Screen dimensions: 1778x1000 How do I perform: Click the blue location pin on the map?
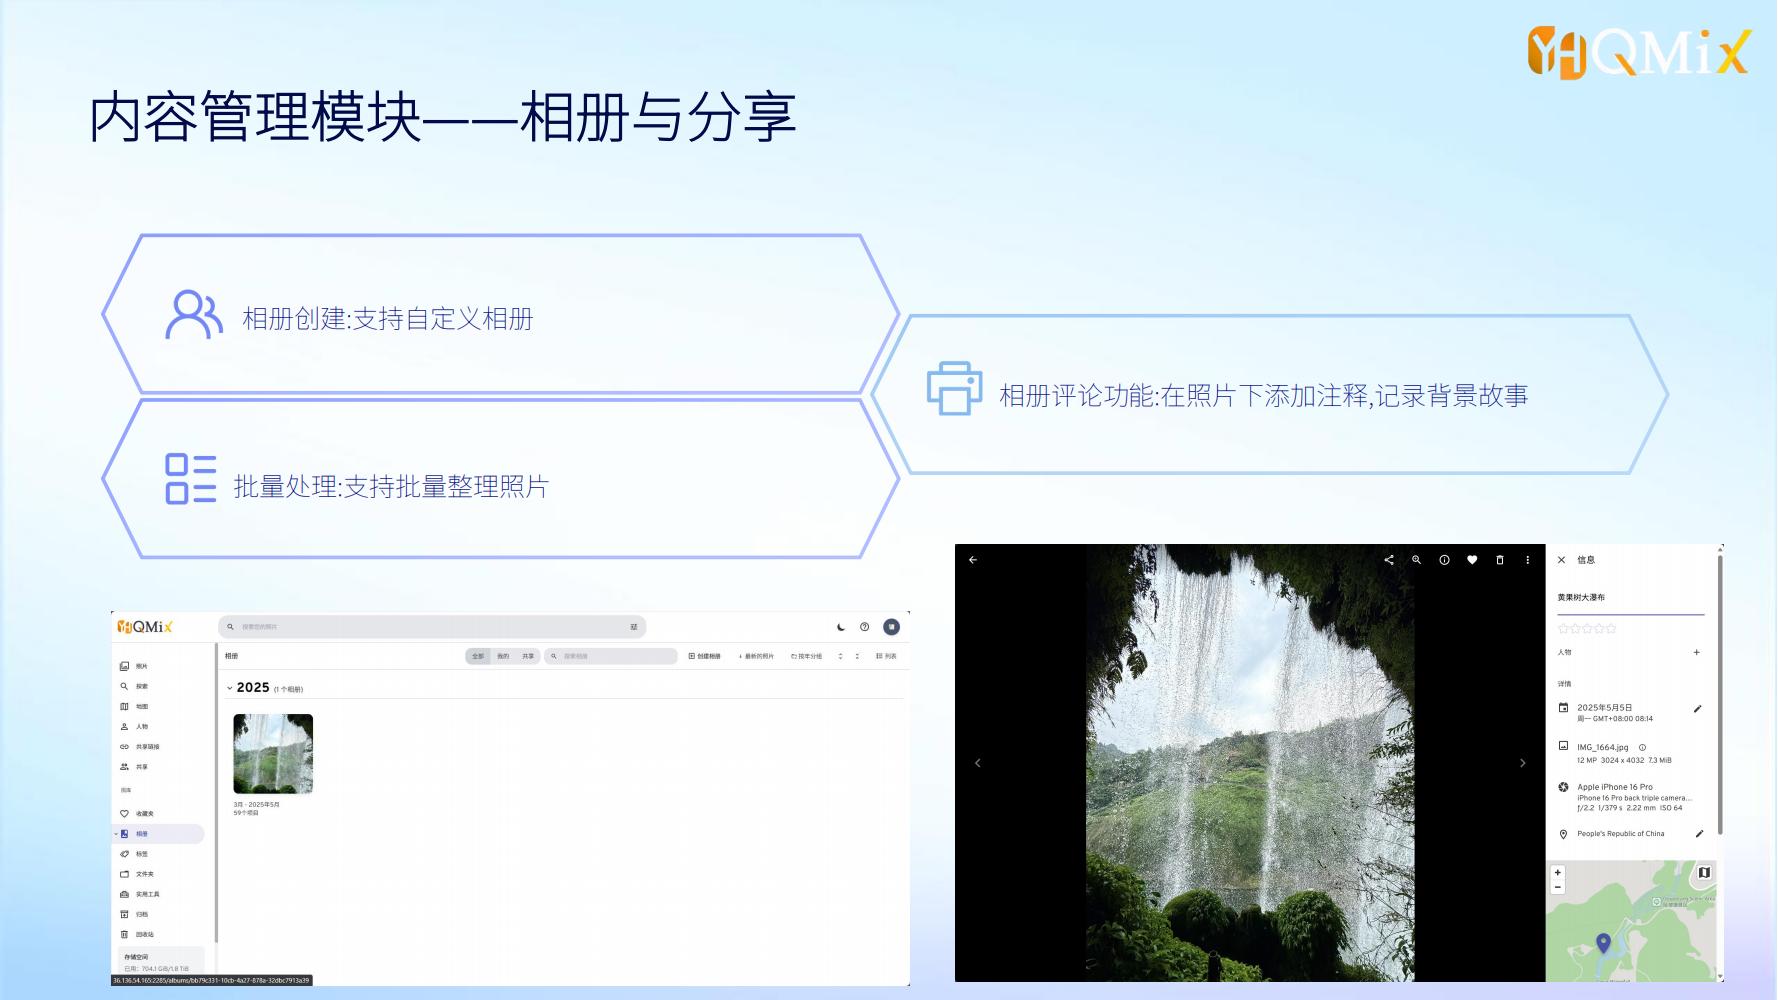pos(1603,943)
